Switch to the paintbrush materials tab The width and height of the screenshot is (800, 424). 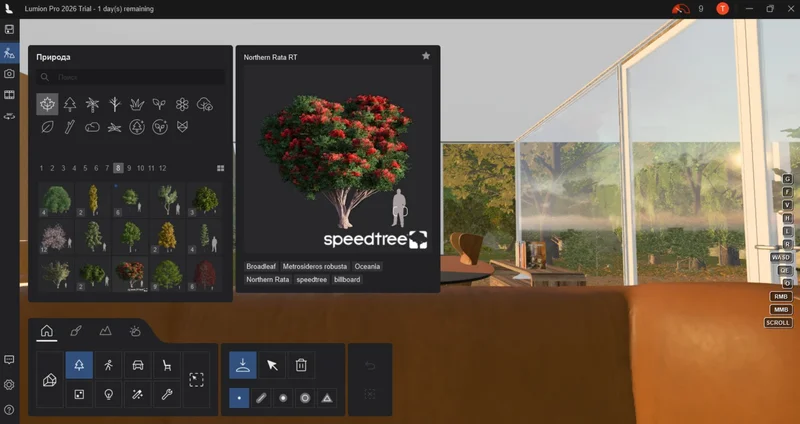76,331
